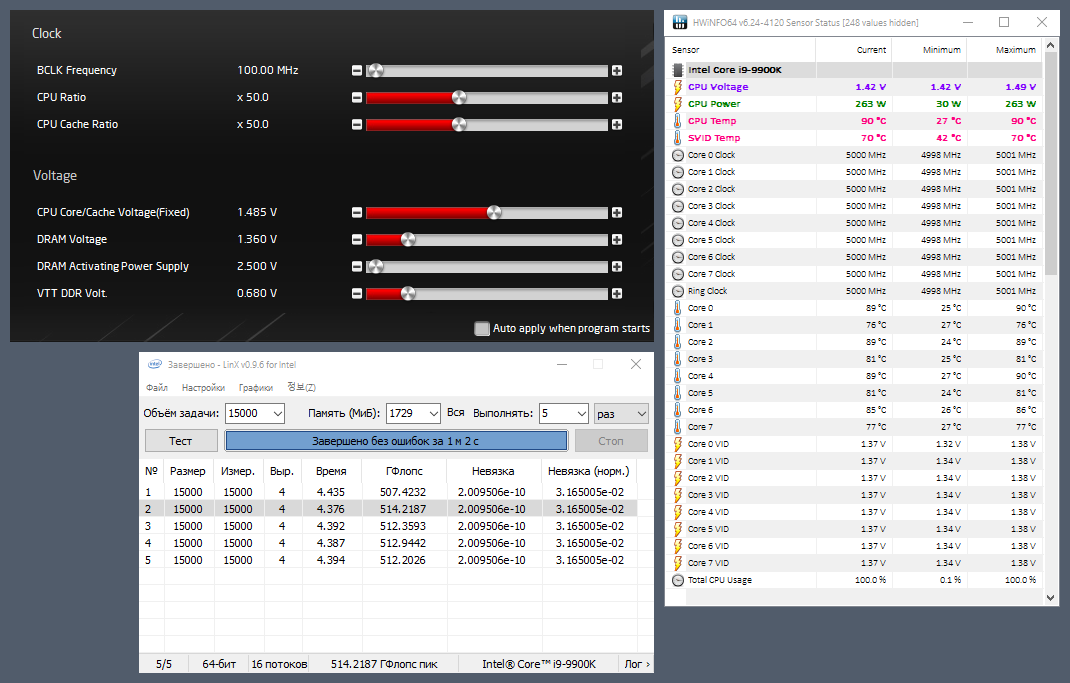Start the LinX test with Тест button
The width and height of the screenshot is (1070, 683).
(181, 441)
